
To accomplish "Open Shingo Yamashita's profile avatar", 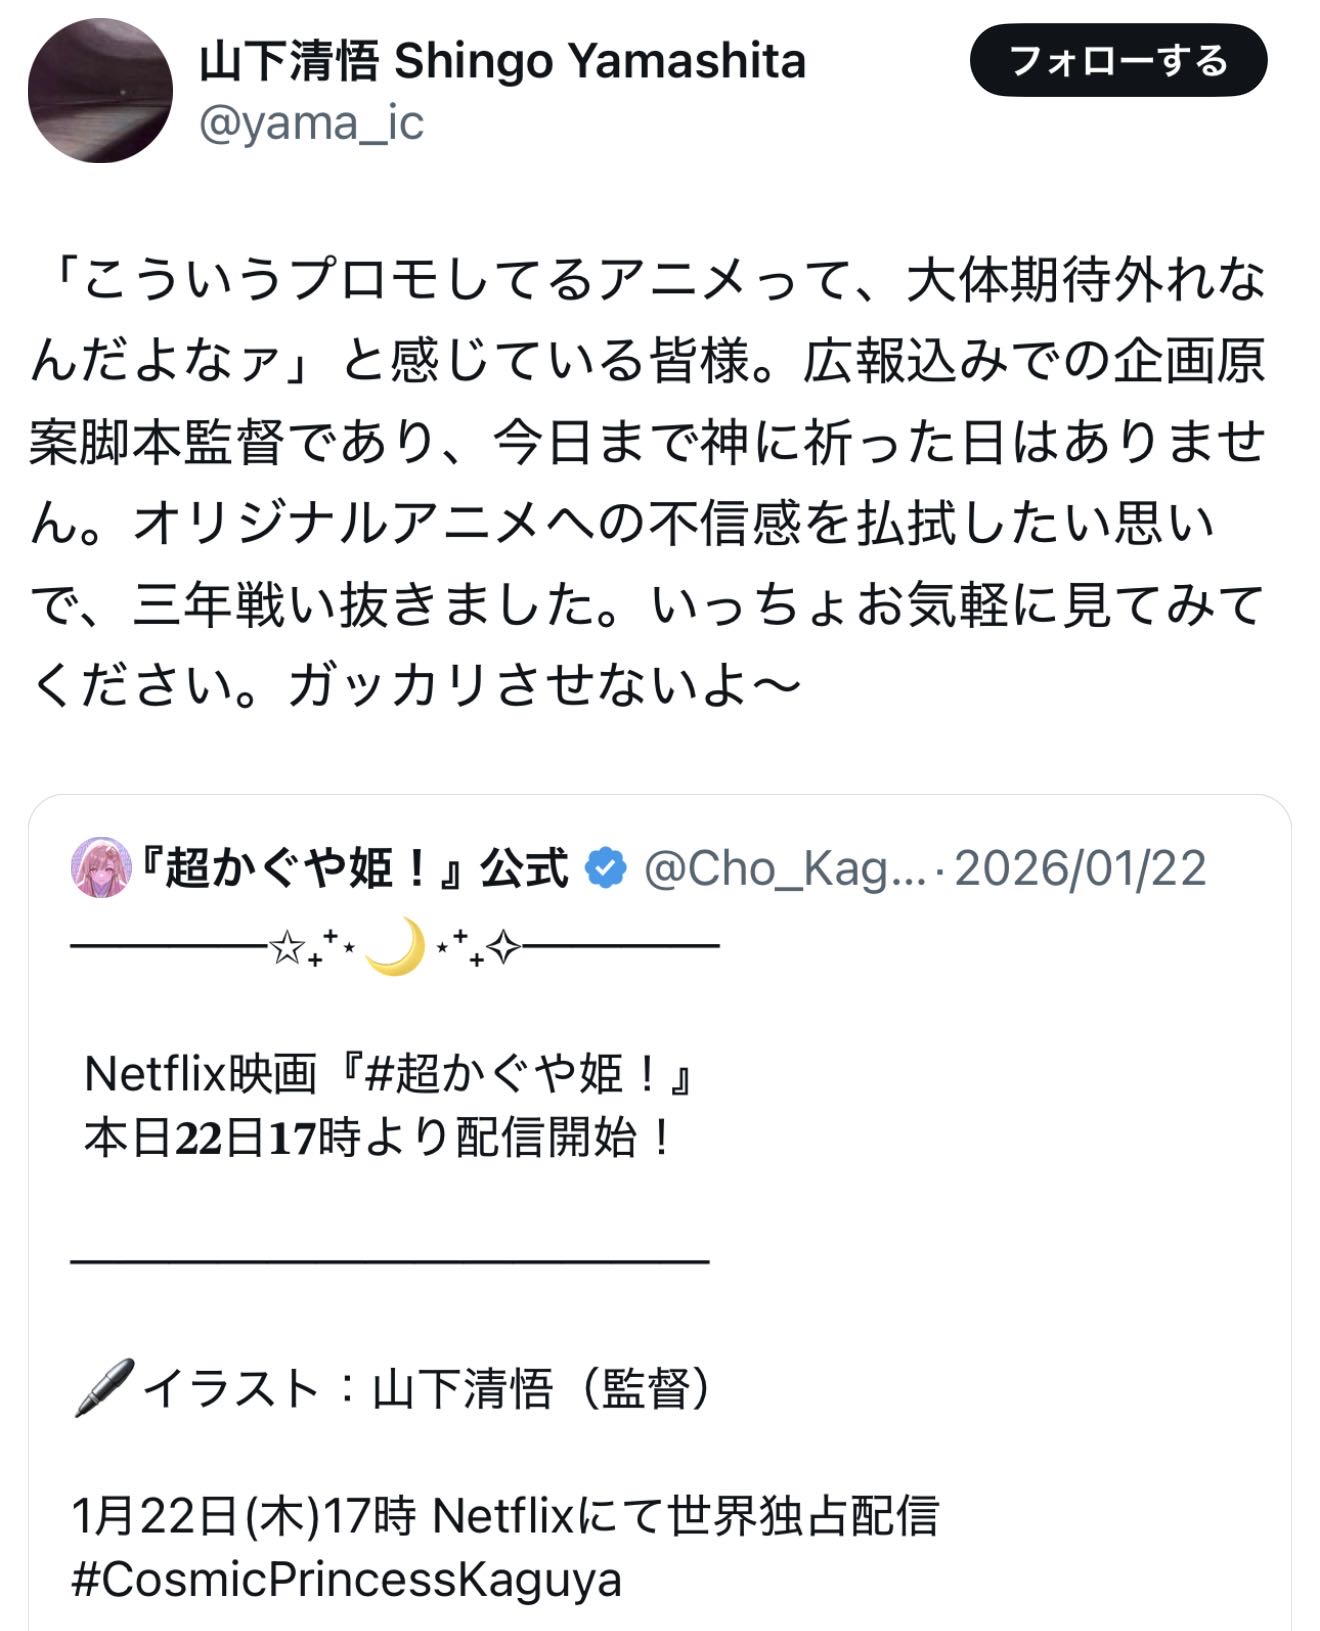I will click(100, 90).
